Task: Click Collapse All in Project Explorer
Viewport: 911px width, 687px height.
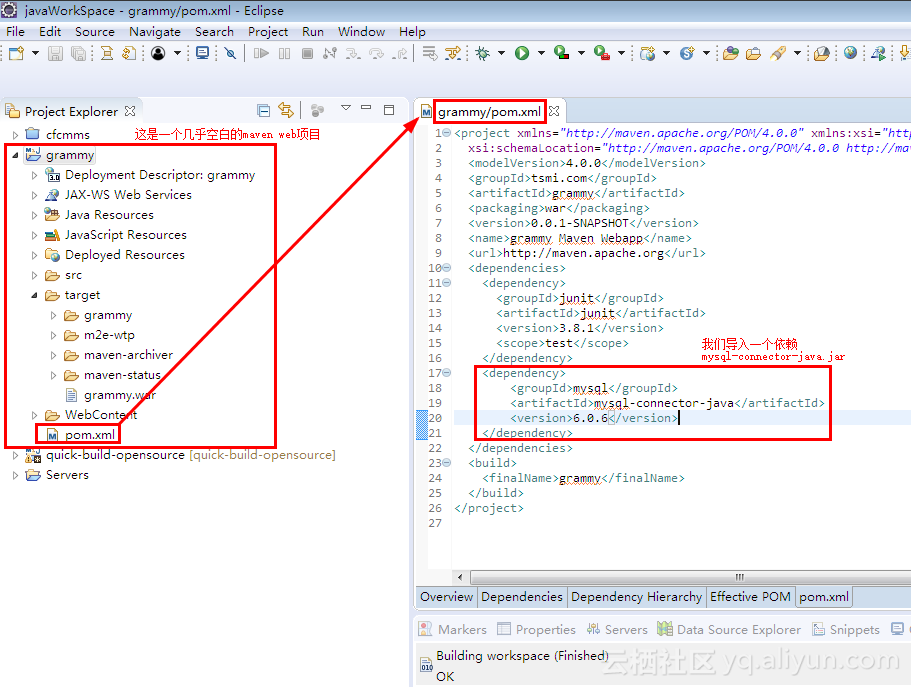Action: (264, 110)
